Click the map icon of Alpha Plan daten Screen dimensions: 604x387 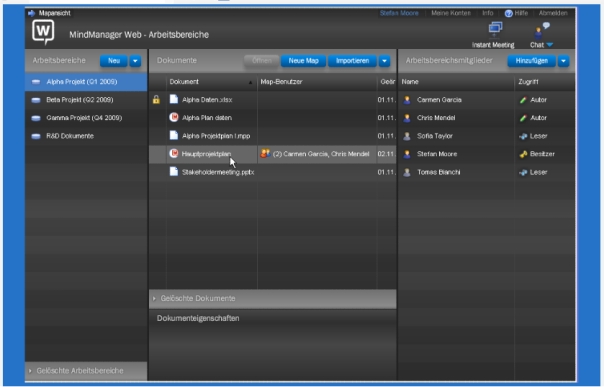[174, 117]
